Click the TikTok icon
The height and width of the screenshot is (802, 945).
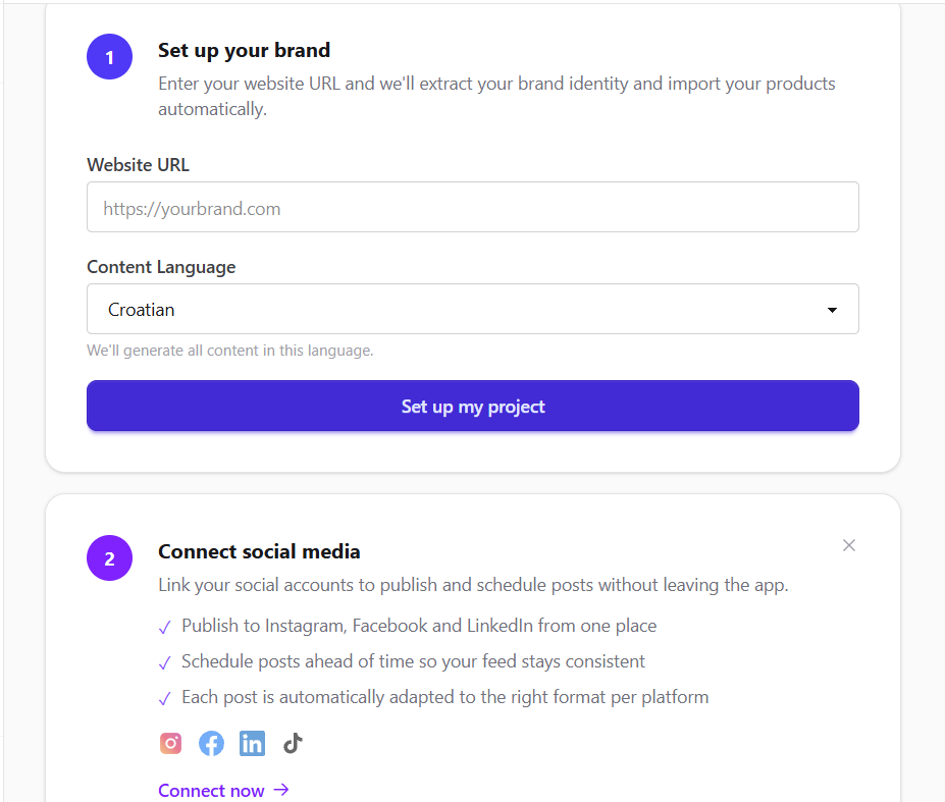pyautogui.click(x=293, y=743)
